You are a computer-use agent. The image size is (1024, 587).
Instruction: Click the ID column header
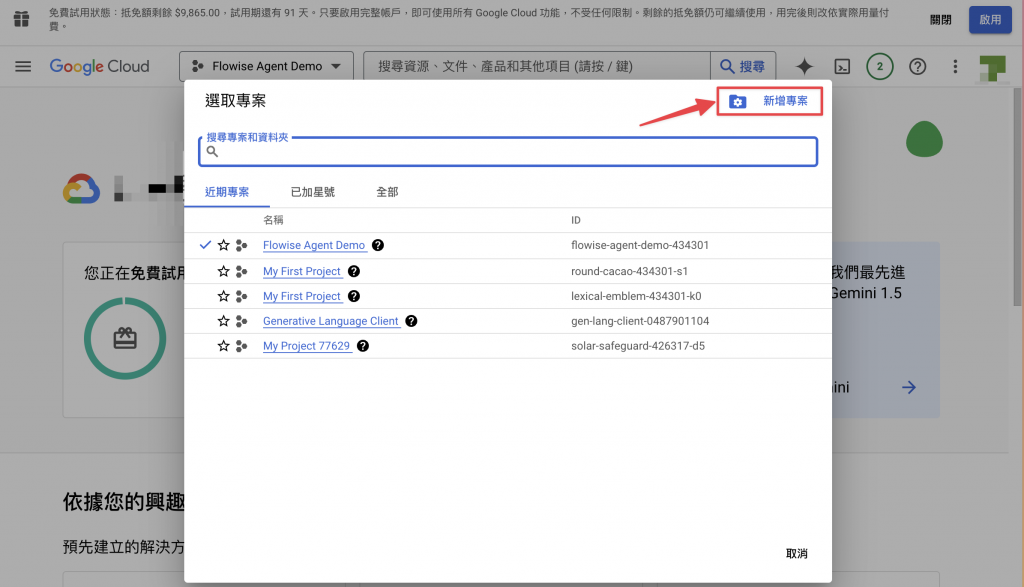pyautogui.click(x=575, y=220)
